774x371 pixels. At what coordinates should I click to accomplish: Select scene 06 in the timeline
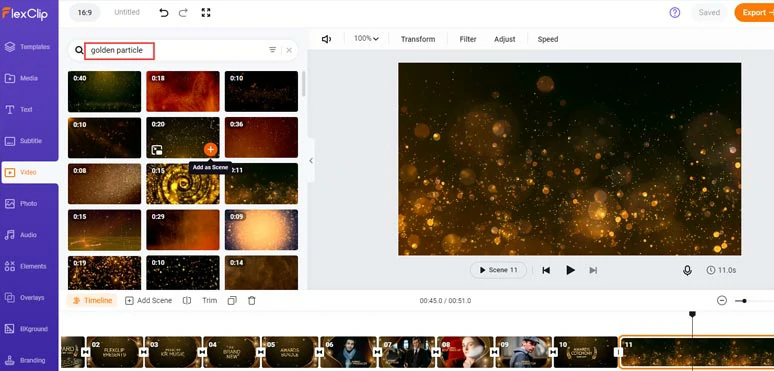click(348, 352)
